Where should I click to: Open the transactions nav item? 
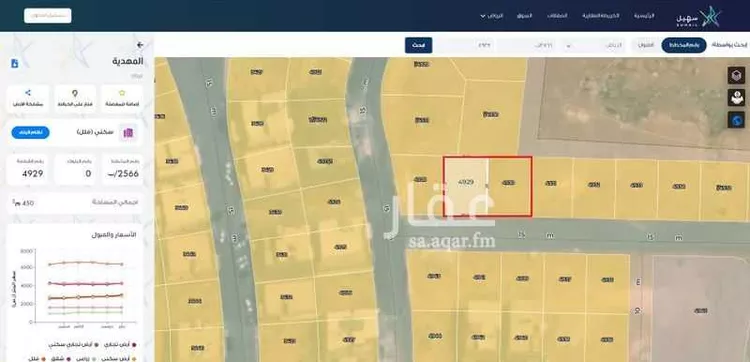click(558, 16)
